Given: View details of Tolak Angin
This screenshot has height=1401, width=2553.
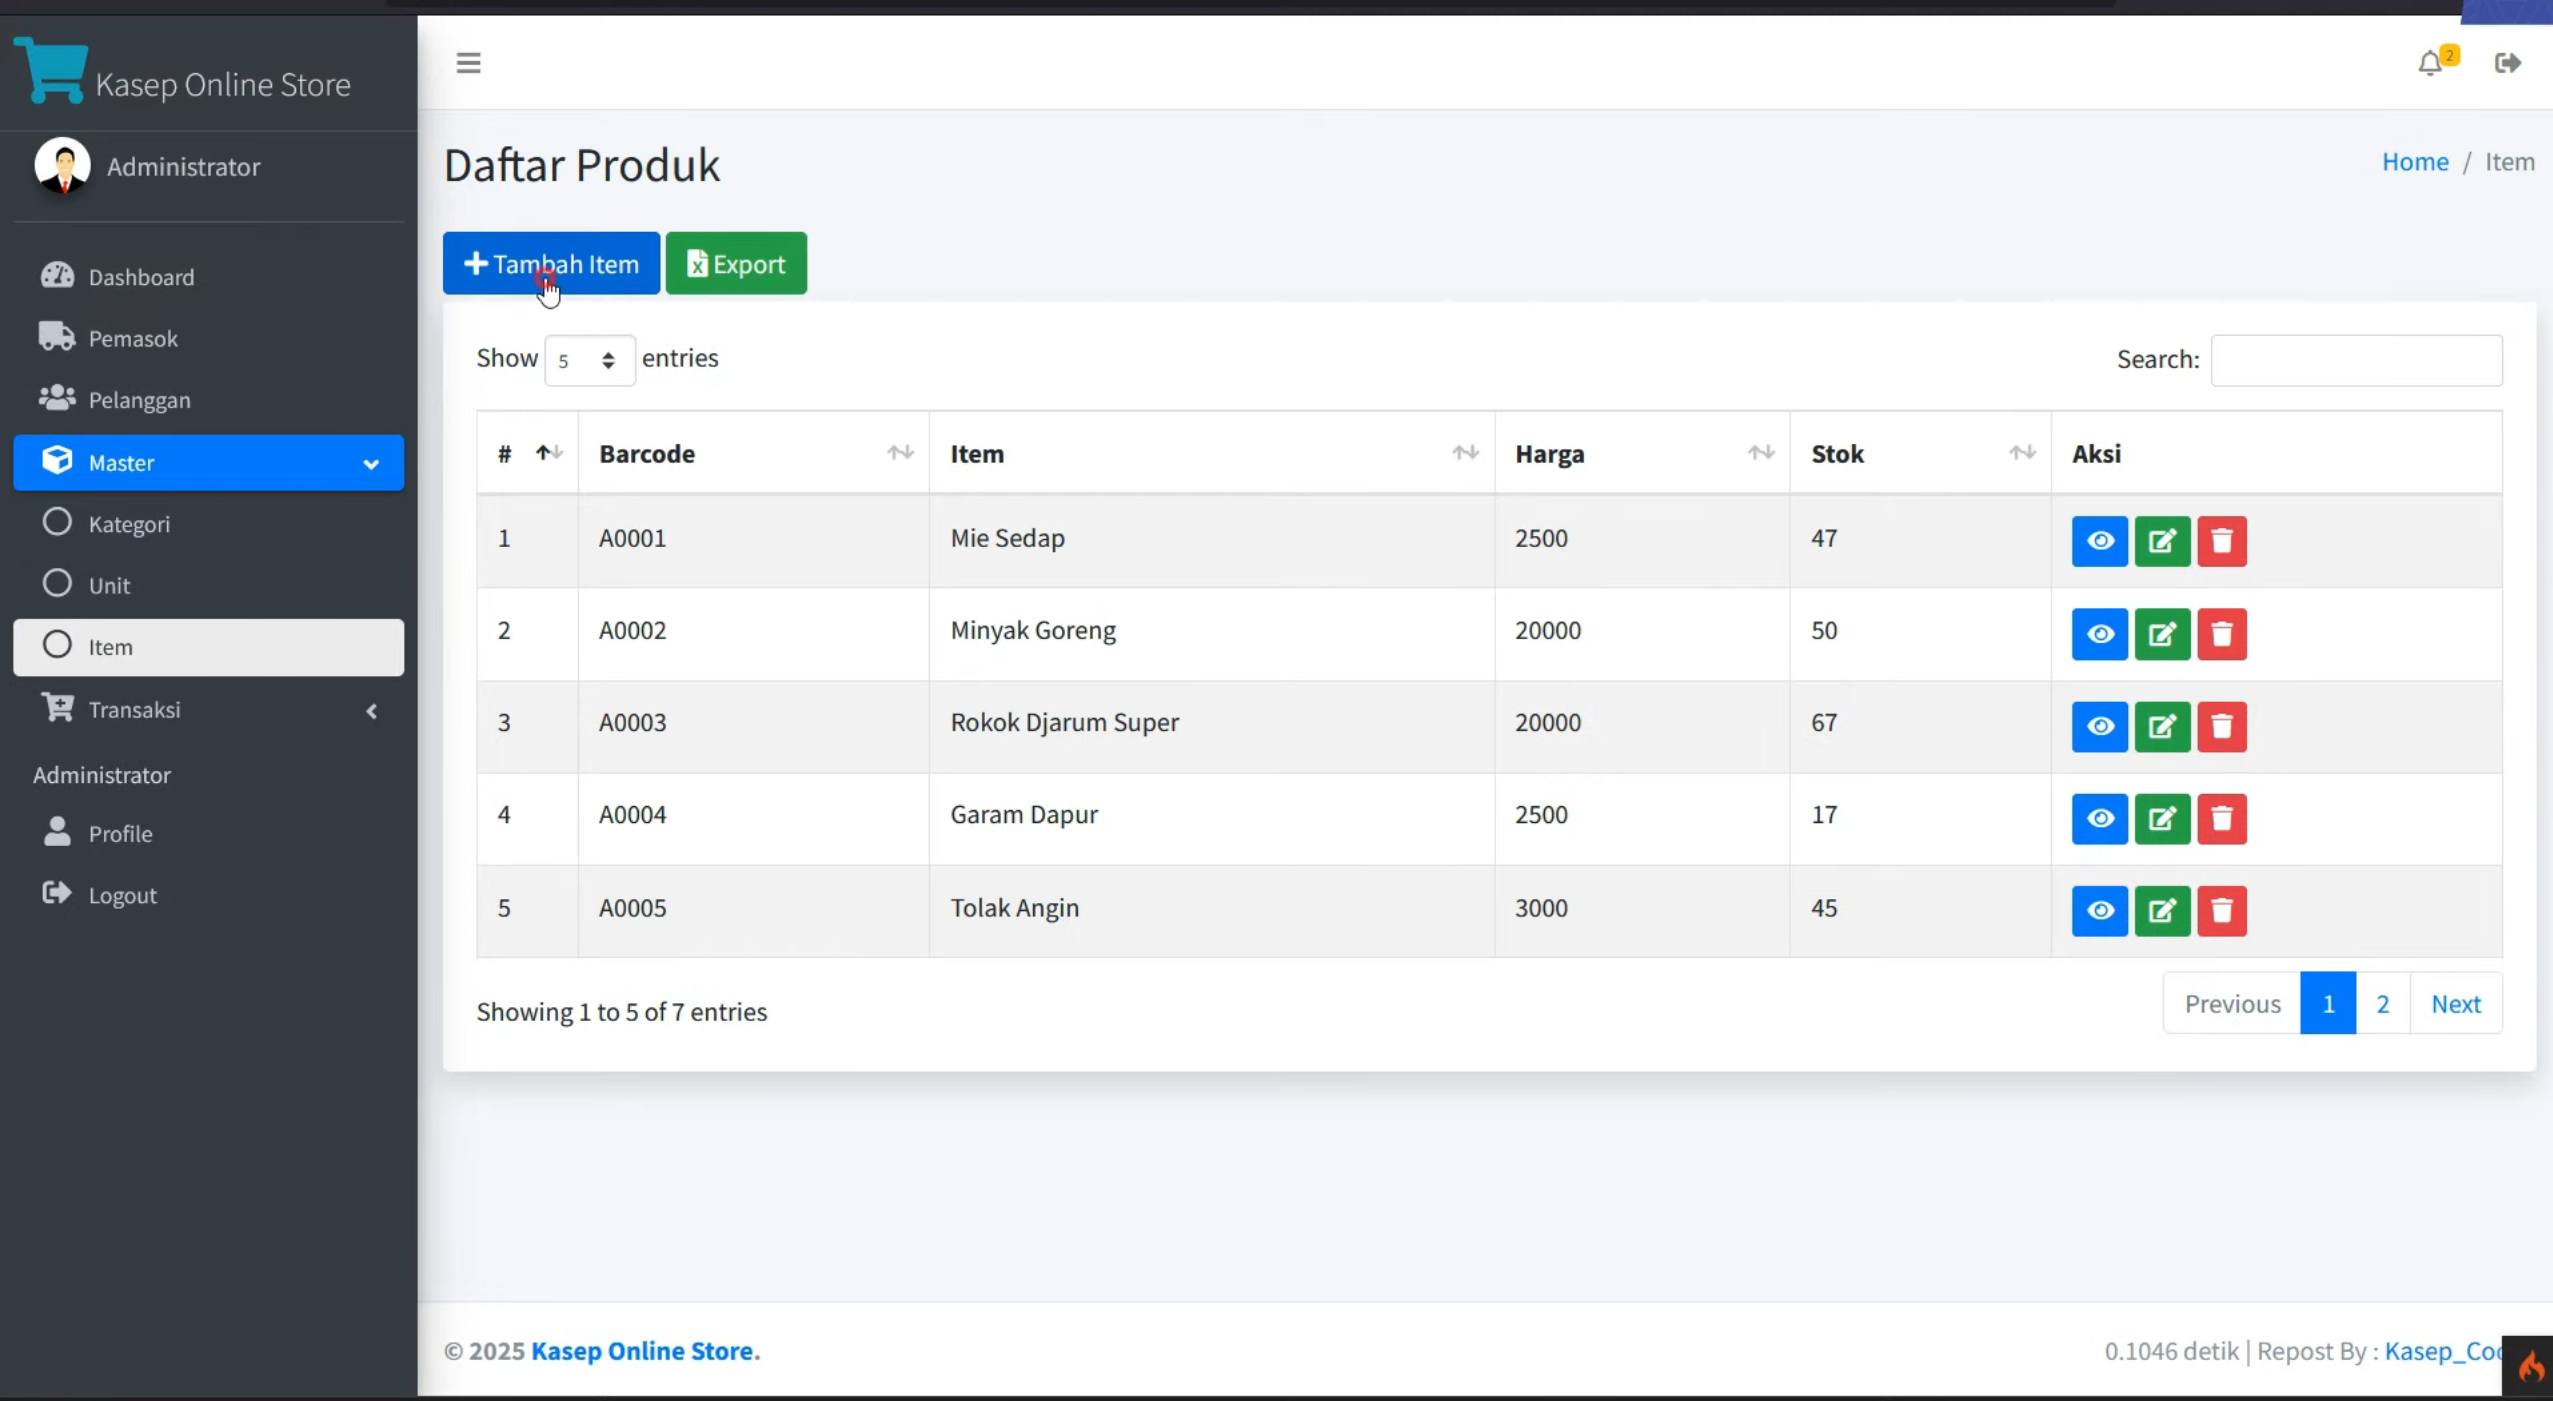Looking at the screenshot, I should [x=2099, y=910].
